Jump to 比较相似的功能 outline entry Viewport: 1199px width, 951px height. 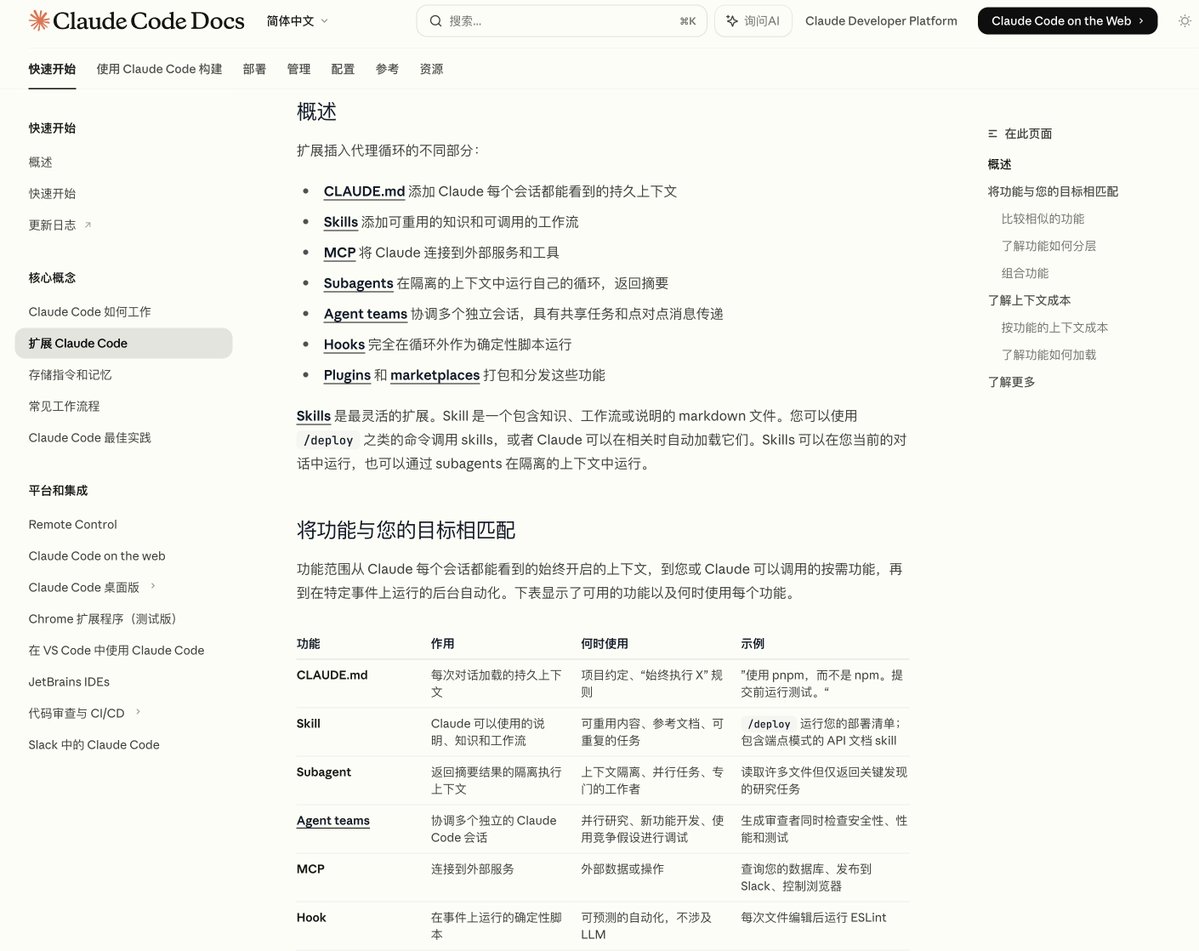click(x=1043, y=219)
